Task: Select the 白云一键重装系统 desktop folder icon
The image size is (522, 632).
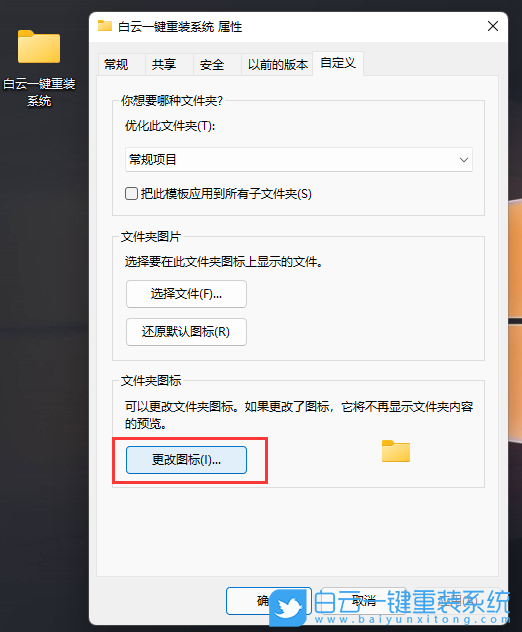Action: 39,47
